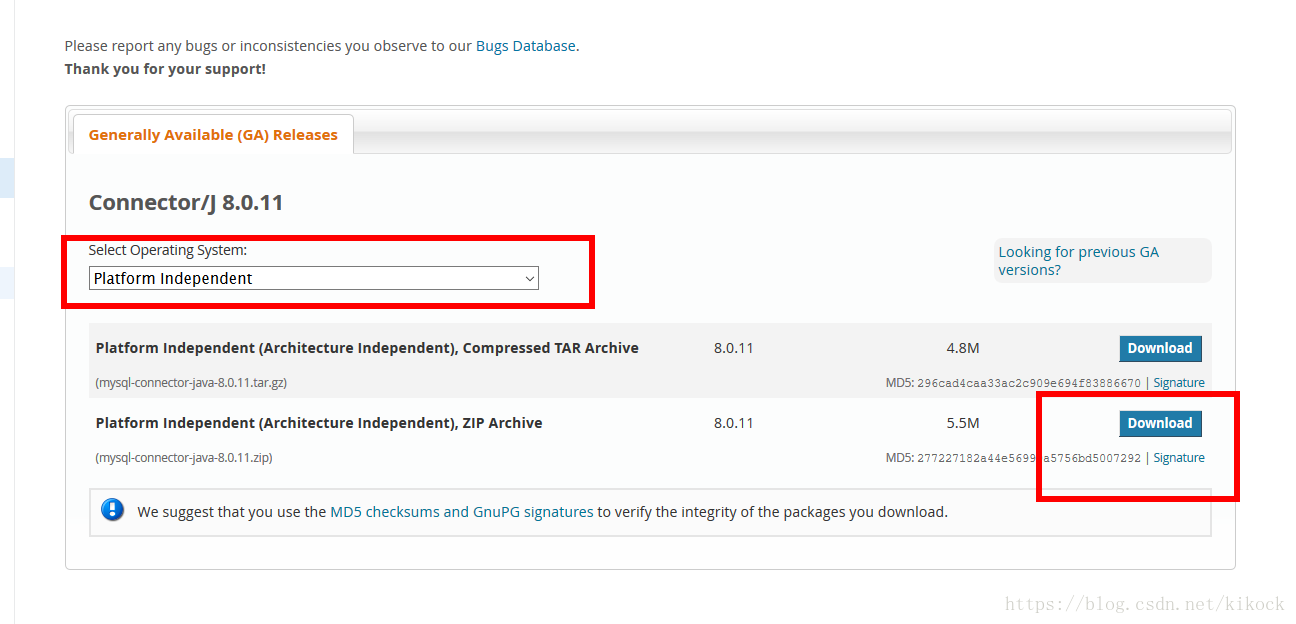Click the blue info exclamation icon

click(113, 510)
